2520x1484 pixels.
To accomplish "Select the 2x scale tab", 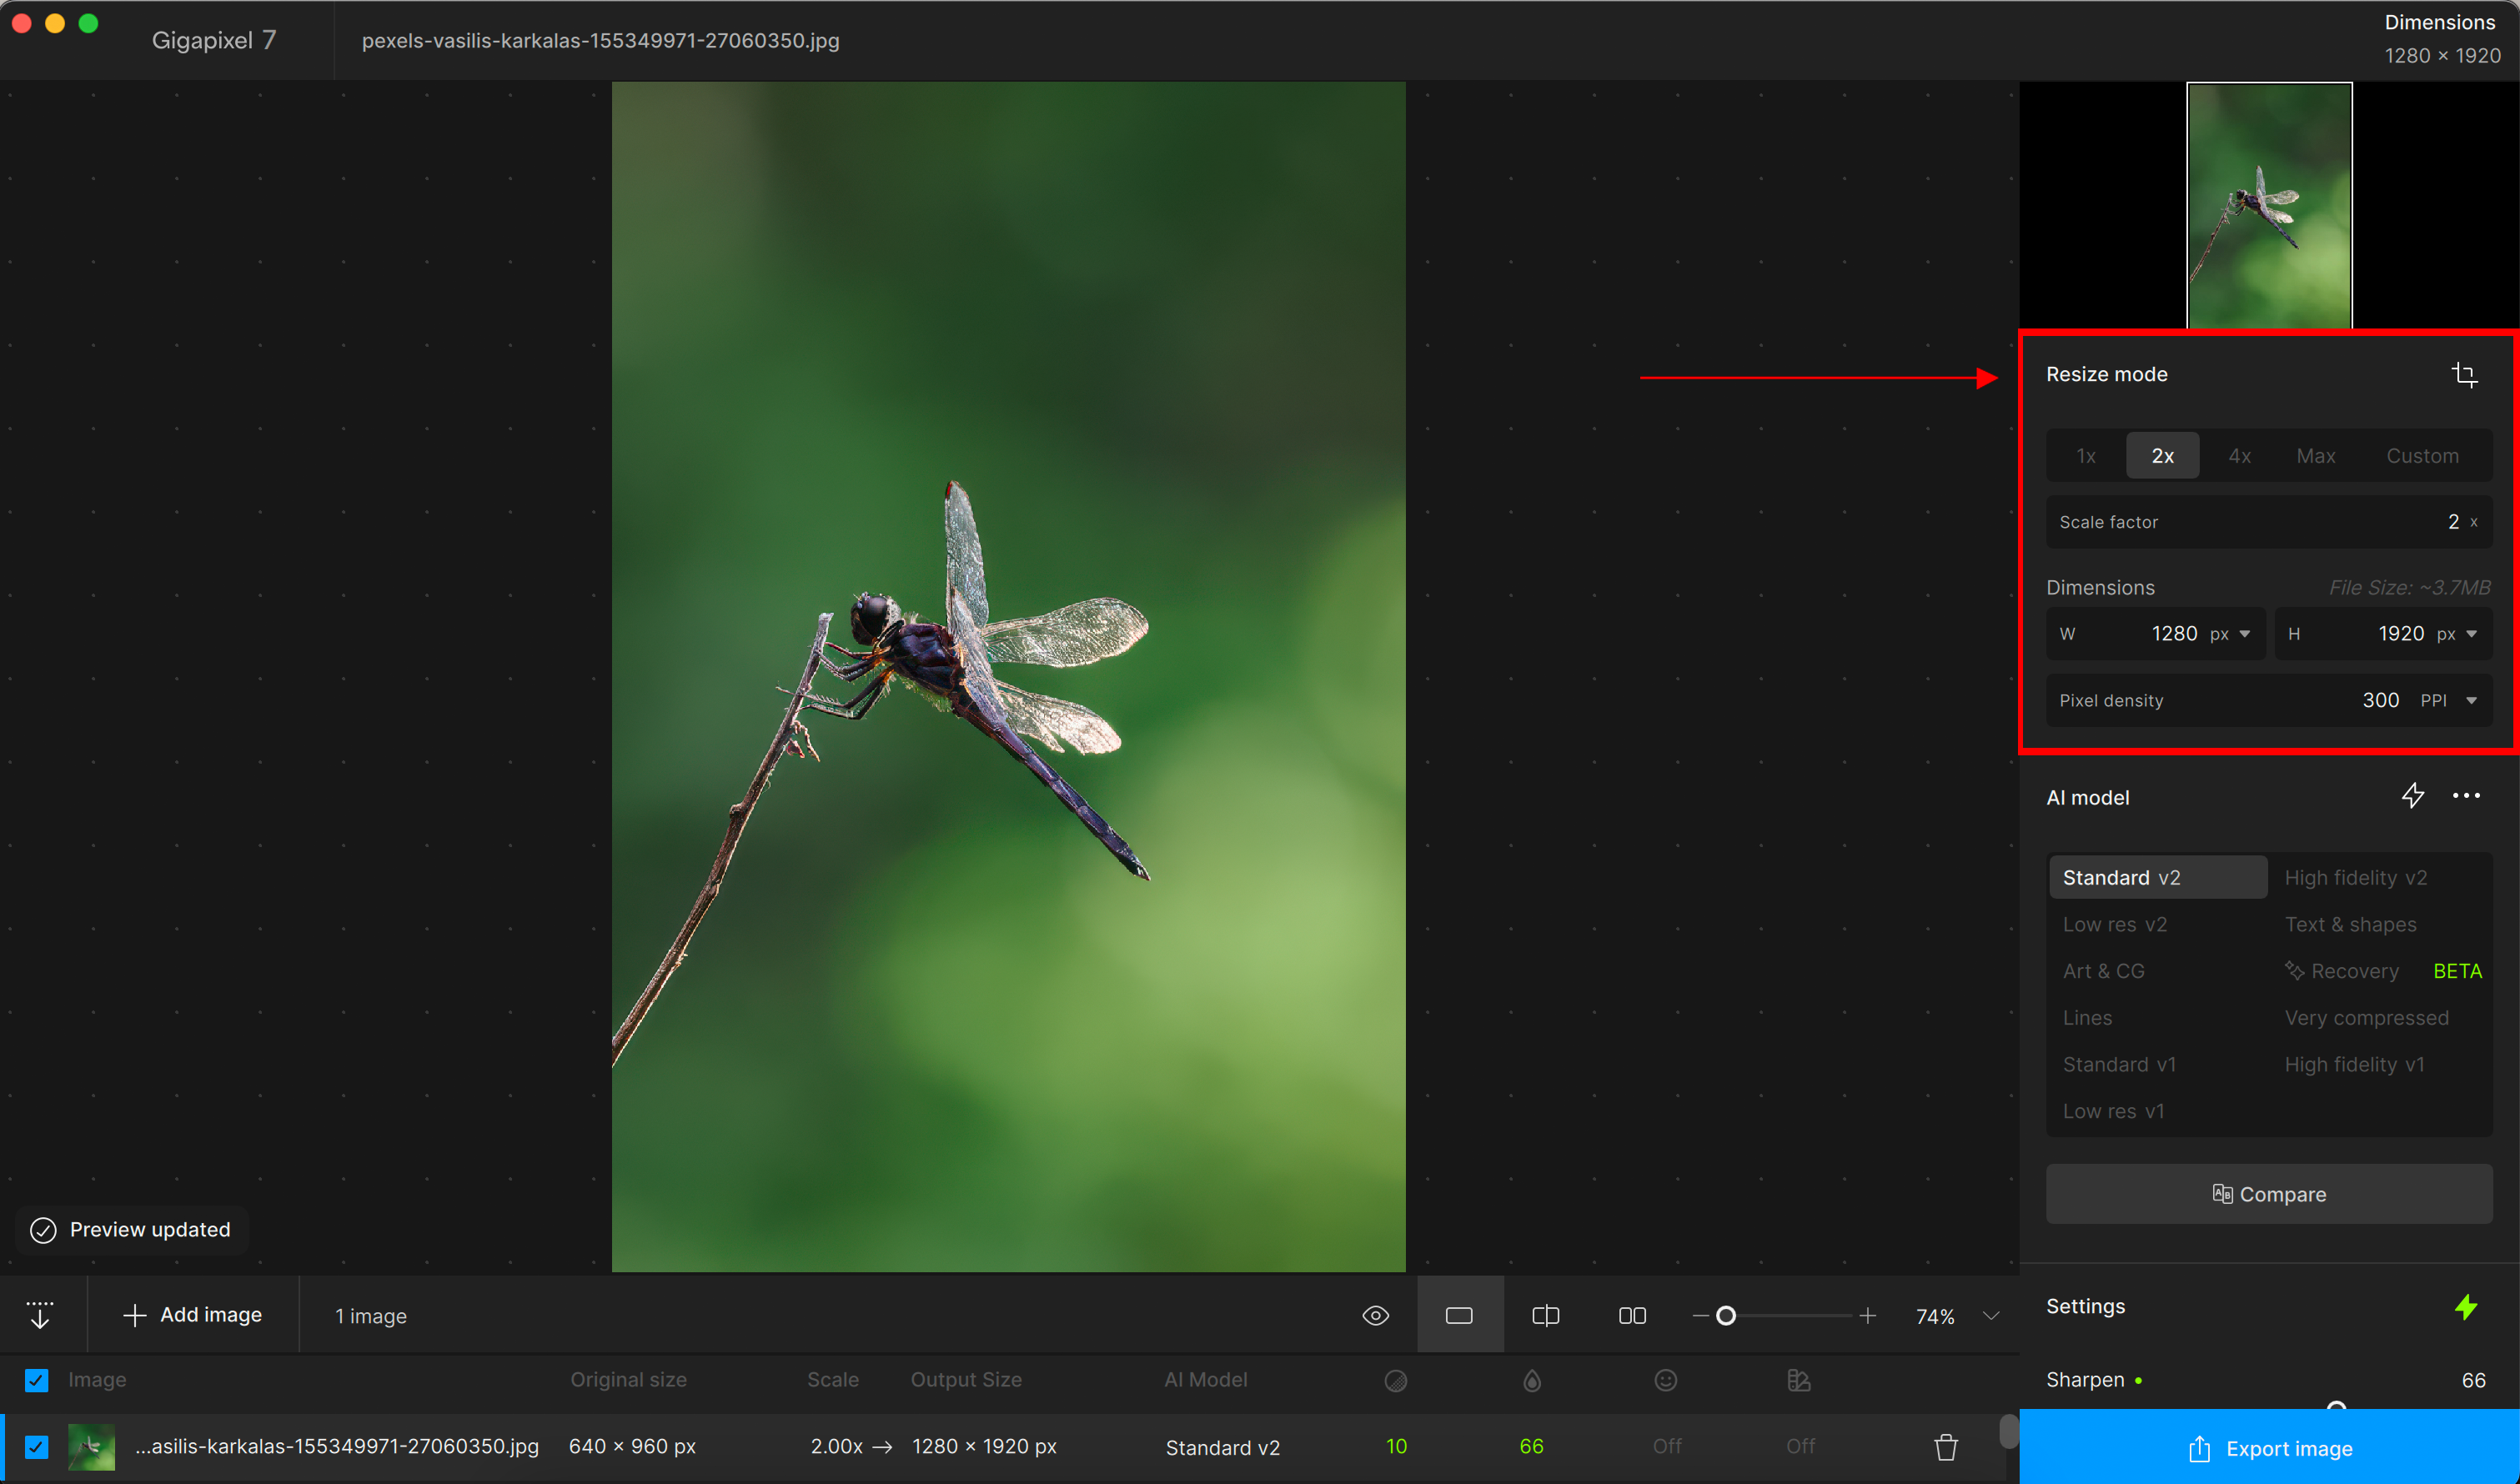I will 2163,456.
